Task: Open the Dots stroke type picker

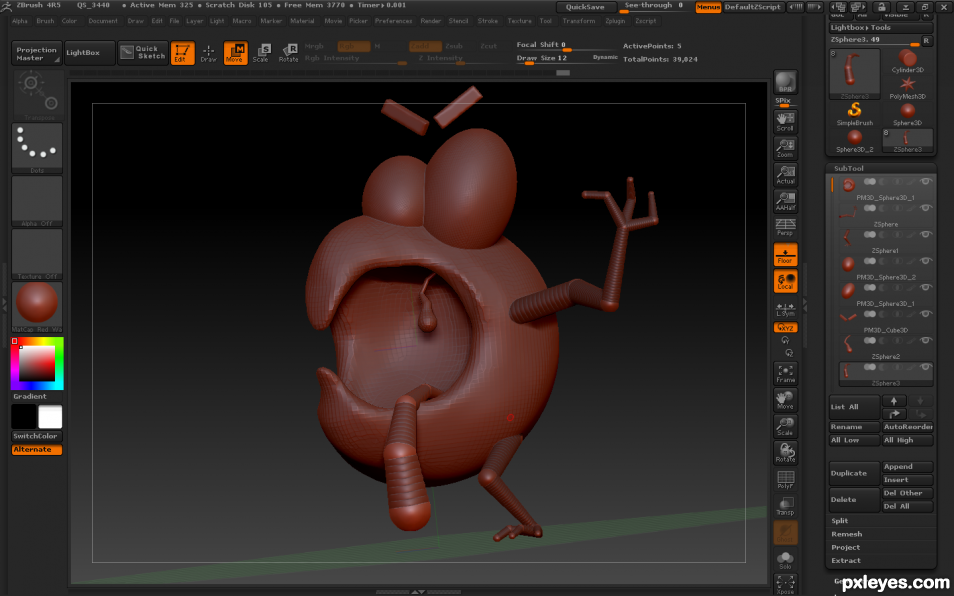Action: click(x=37, y=148)
